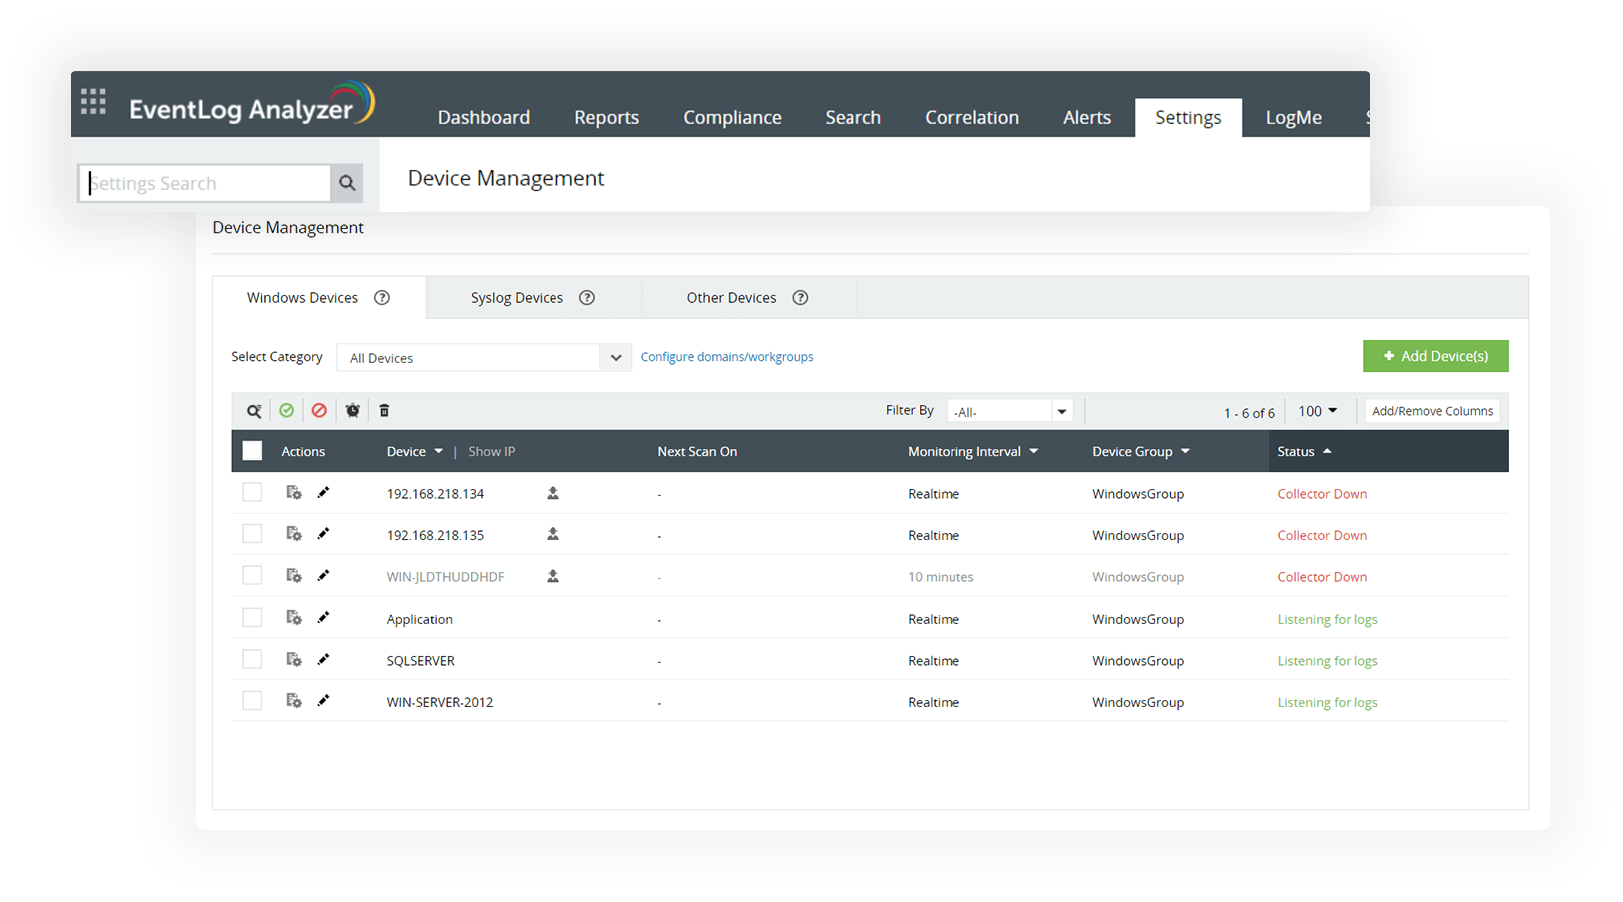Click the Next Scan On column header

click(697, 452)
